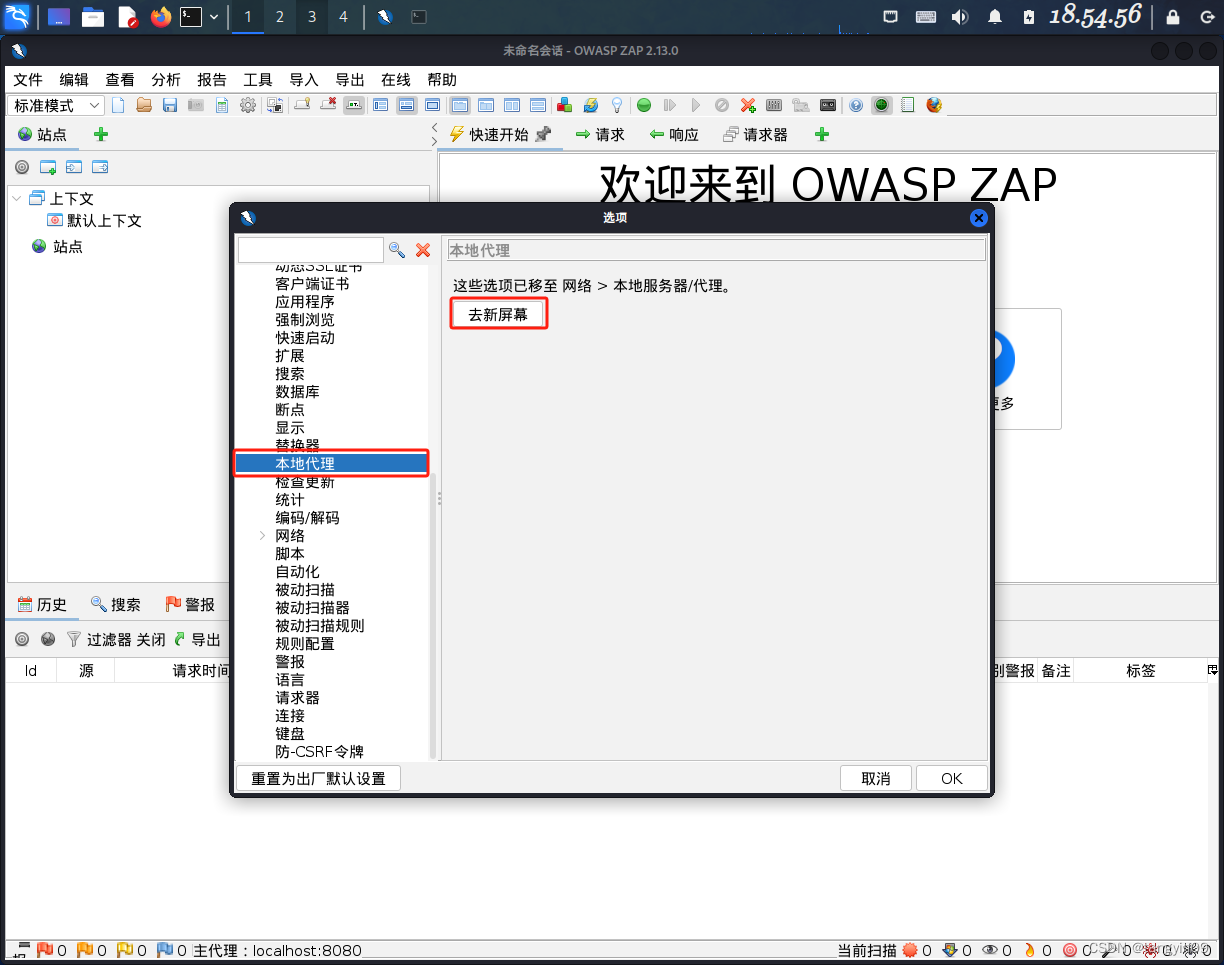Toggle the green break-on-all-requests circle icon
Viewport: 1224px width, 965px height.
point(644,105)
